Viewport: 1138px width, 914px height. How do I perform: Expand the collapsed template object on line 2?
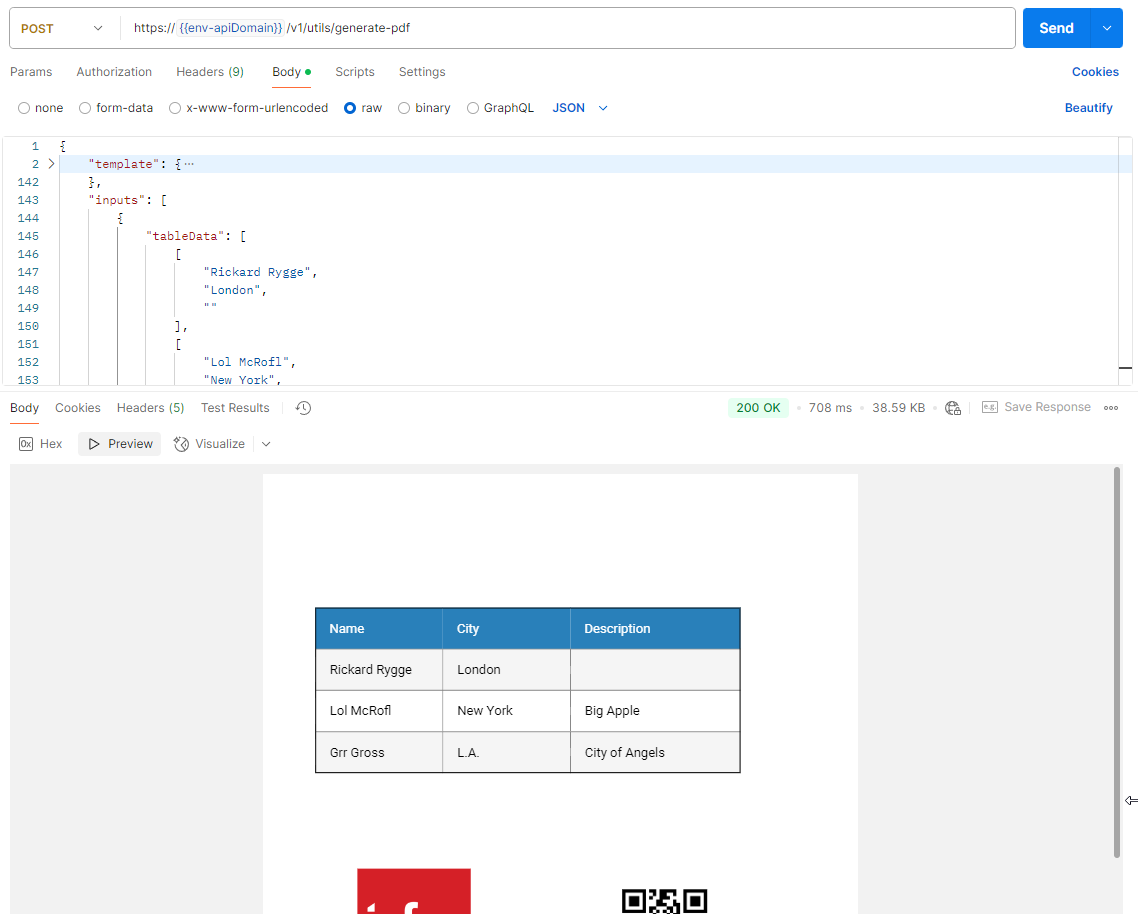(51, 164)
